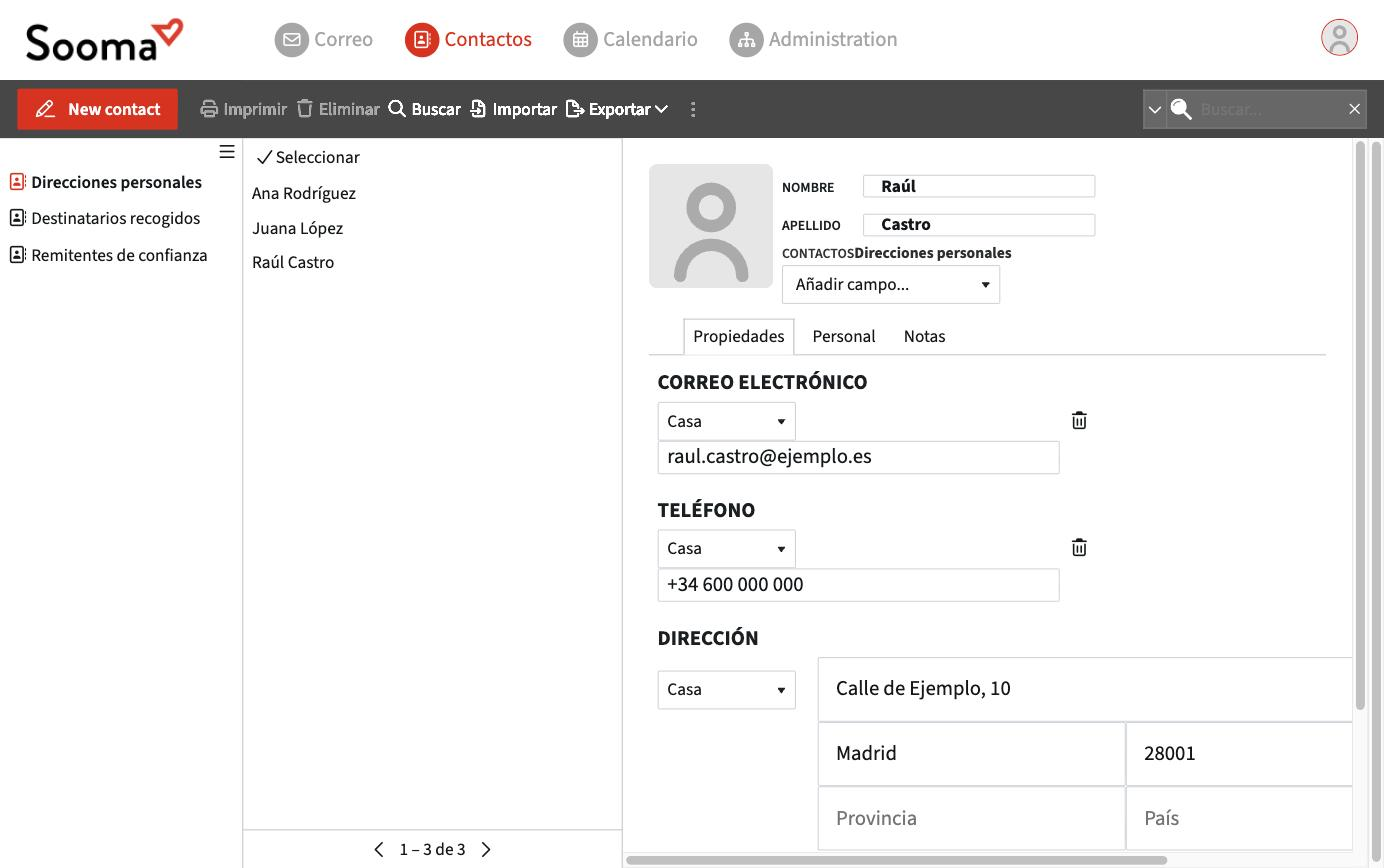This screenshot has width=1384, height=868.
Task: Switch to the Propiedades tab
Action: (x=739, y=336)
